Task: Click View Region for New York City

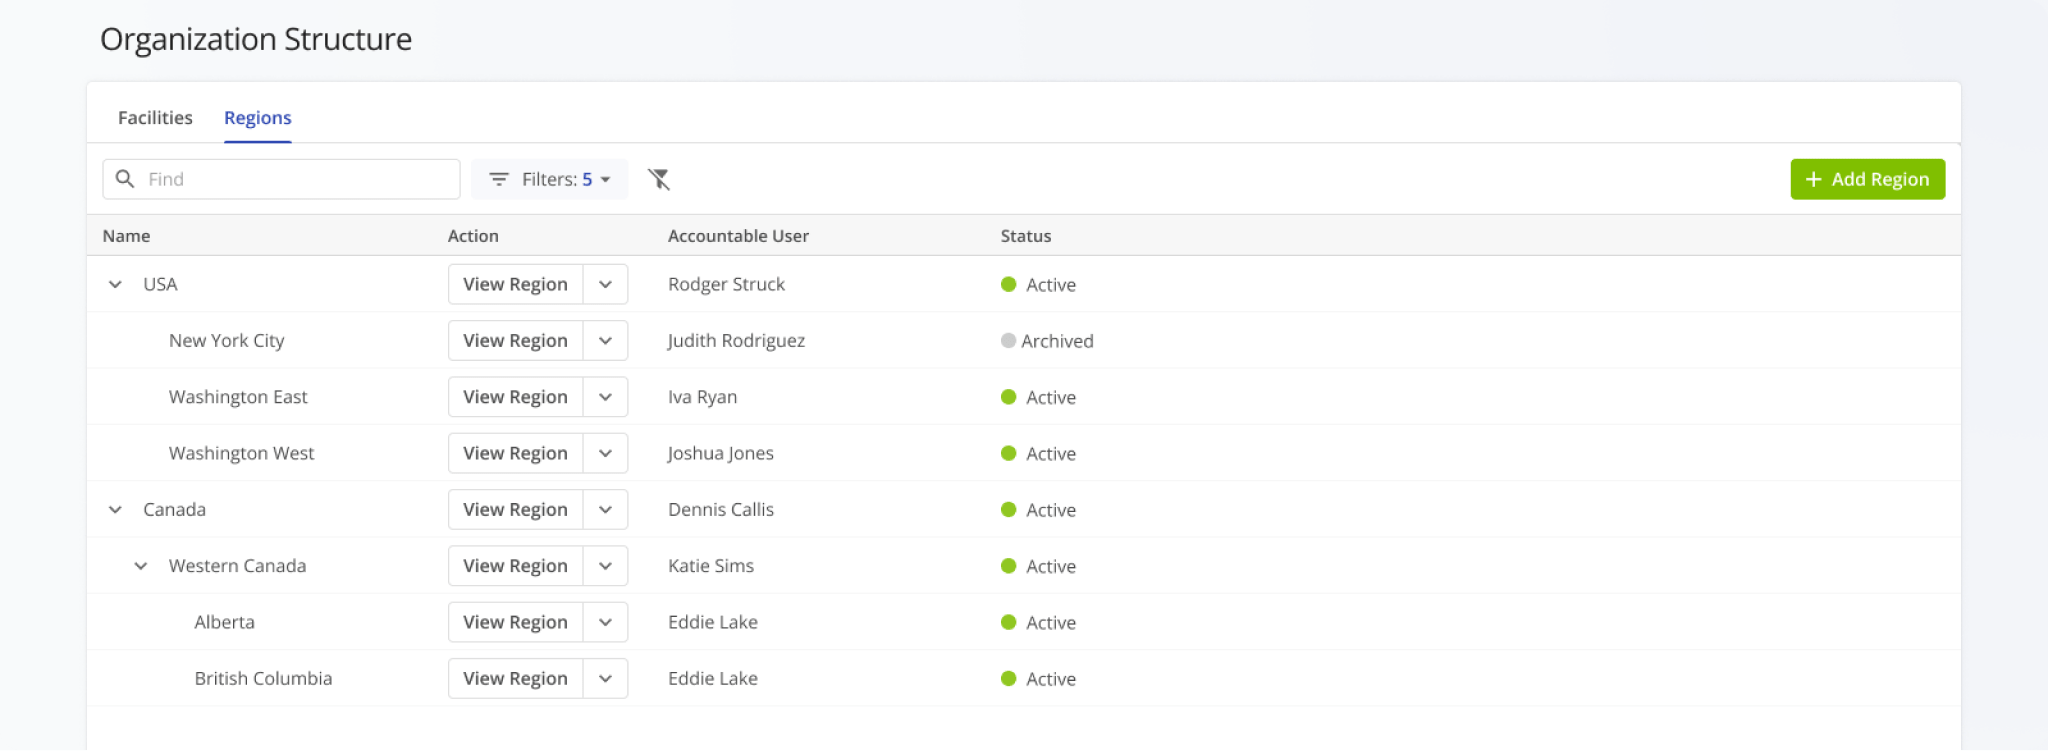Action: point(515,341)
